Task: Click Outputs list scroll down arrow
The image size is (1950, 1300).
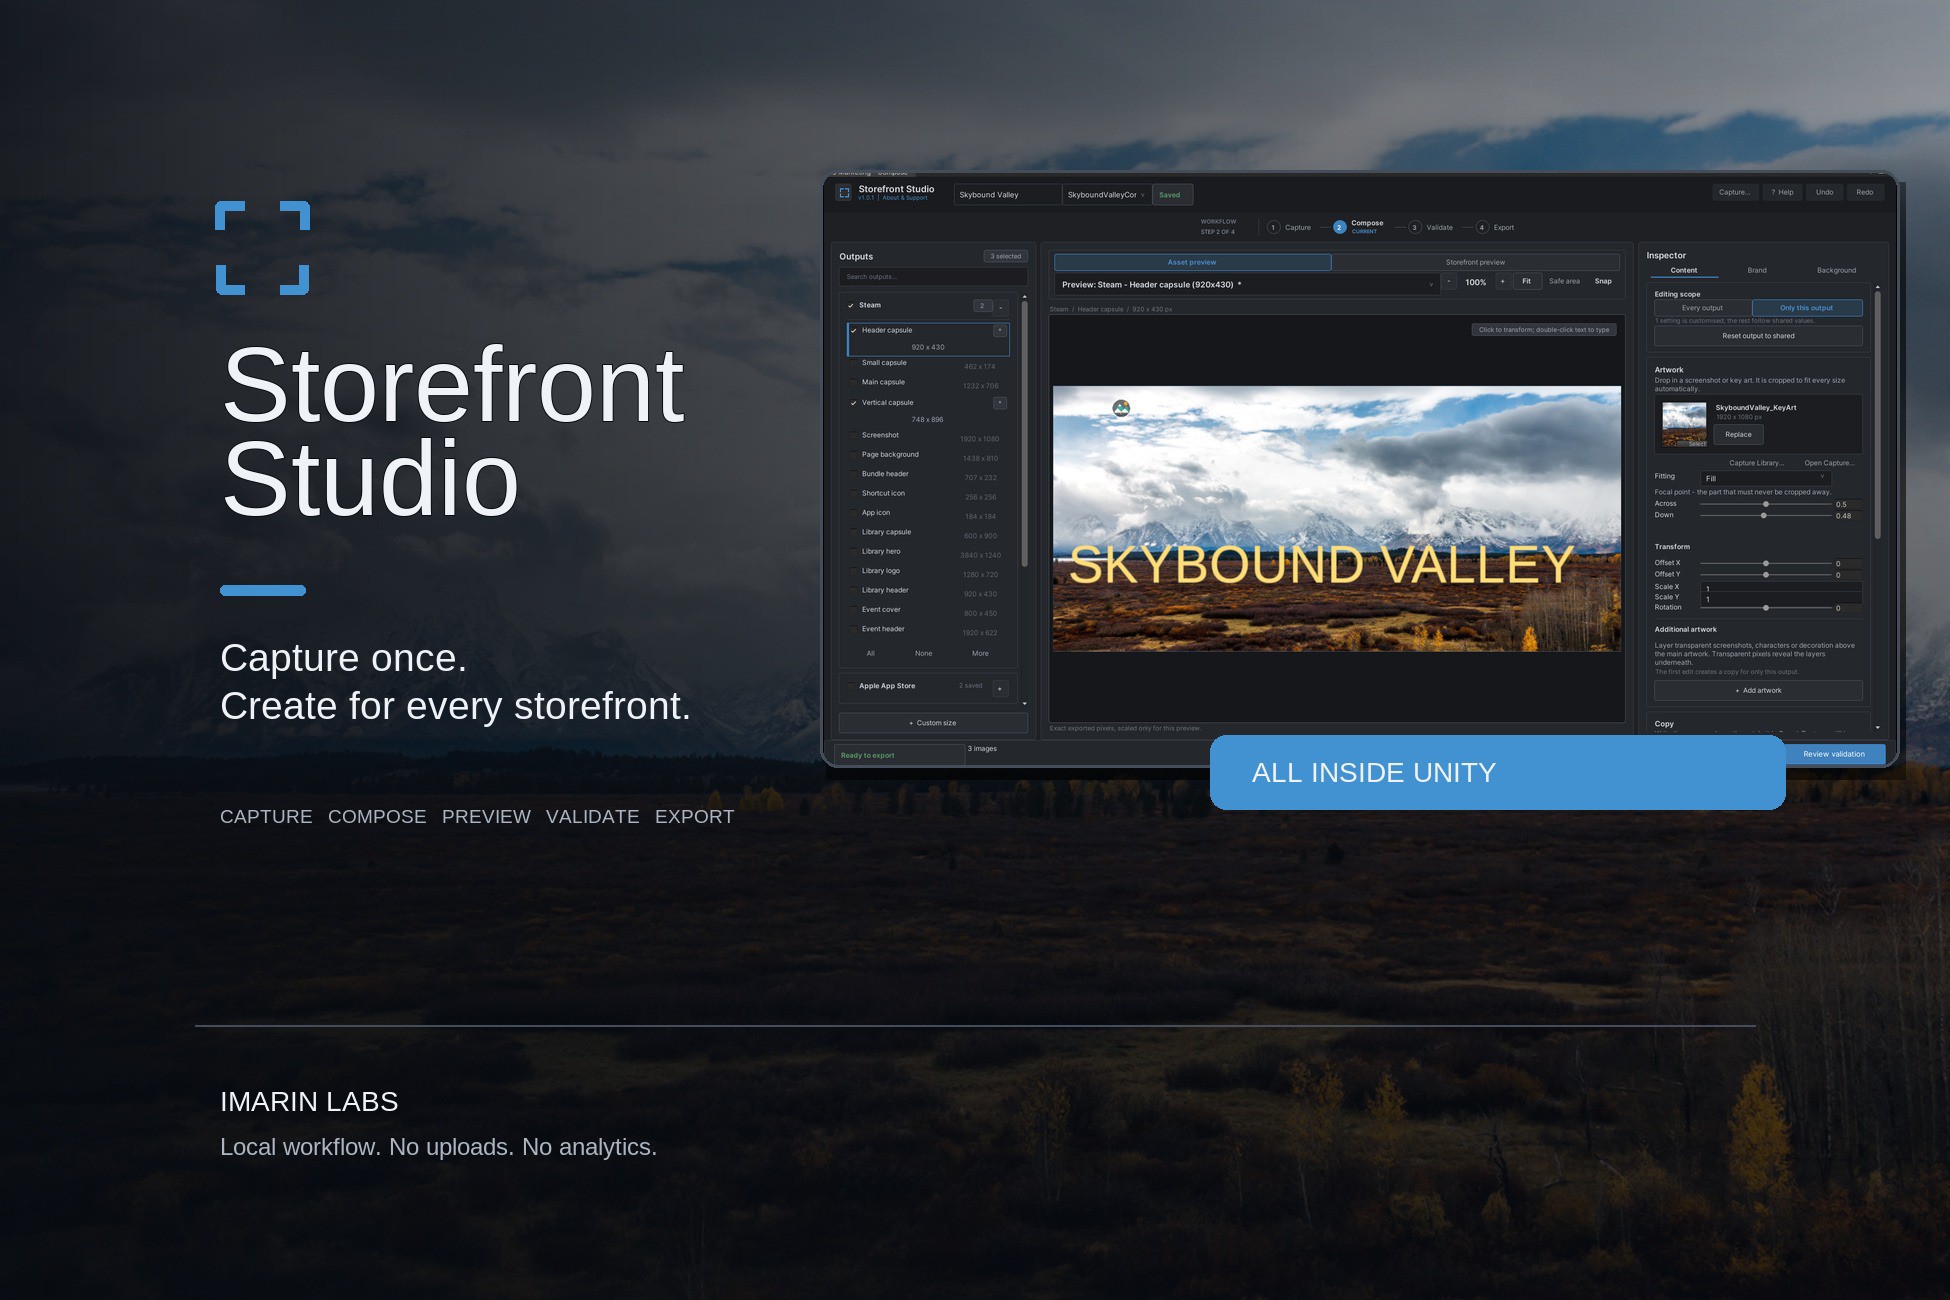Action: coord(1024,704)
